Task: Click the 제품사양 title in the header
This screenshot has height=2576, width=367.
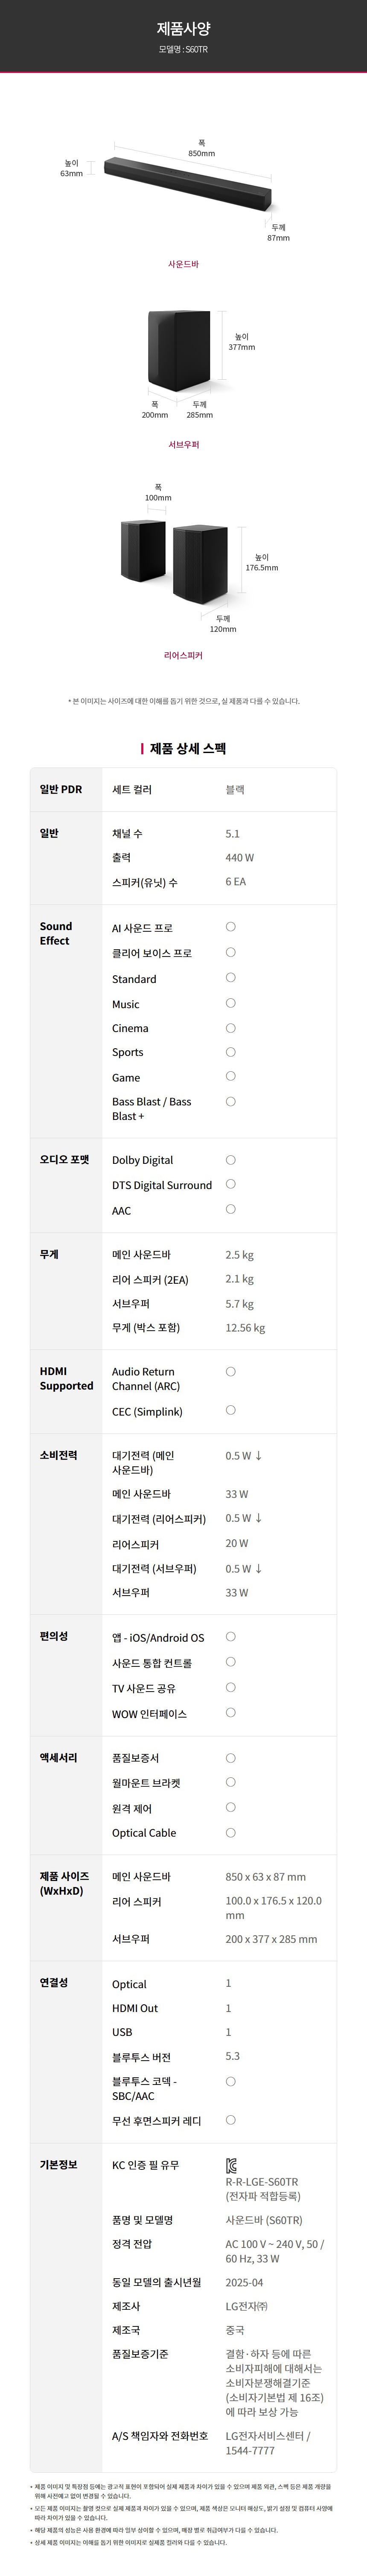Action: click(x=183, y=29)
